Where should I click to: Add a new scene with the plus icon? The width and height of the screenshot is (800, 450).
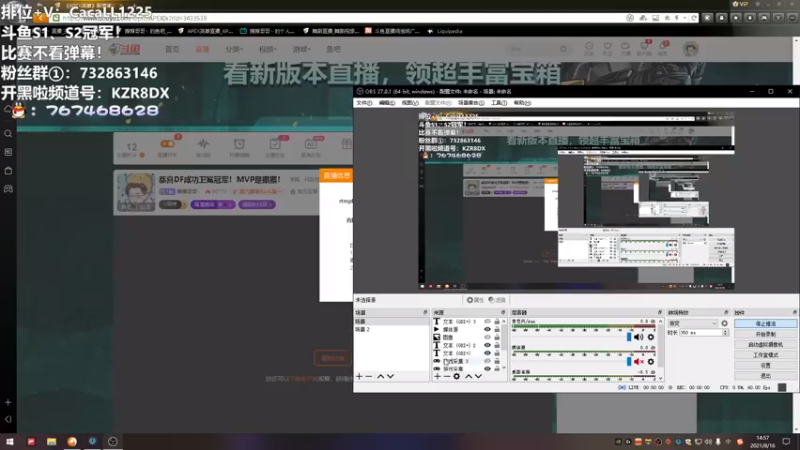(359, 377)
